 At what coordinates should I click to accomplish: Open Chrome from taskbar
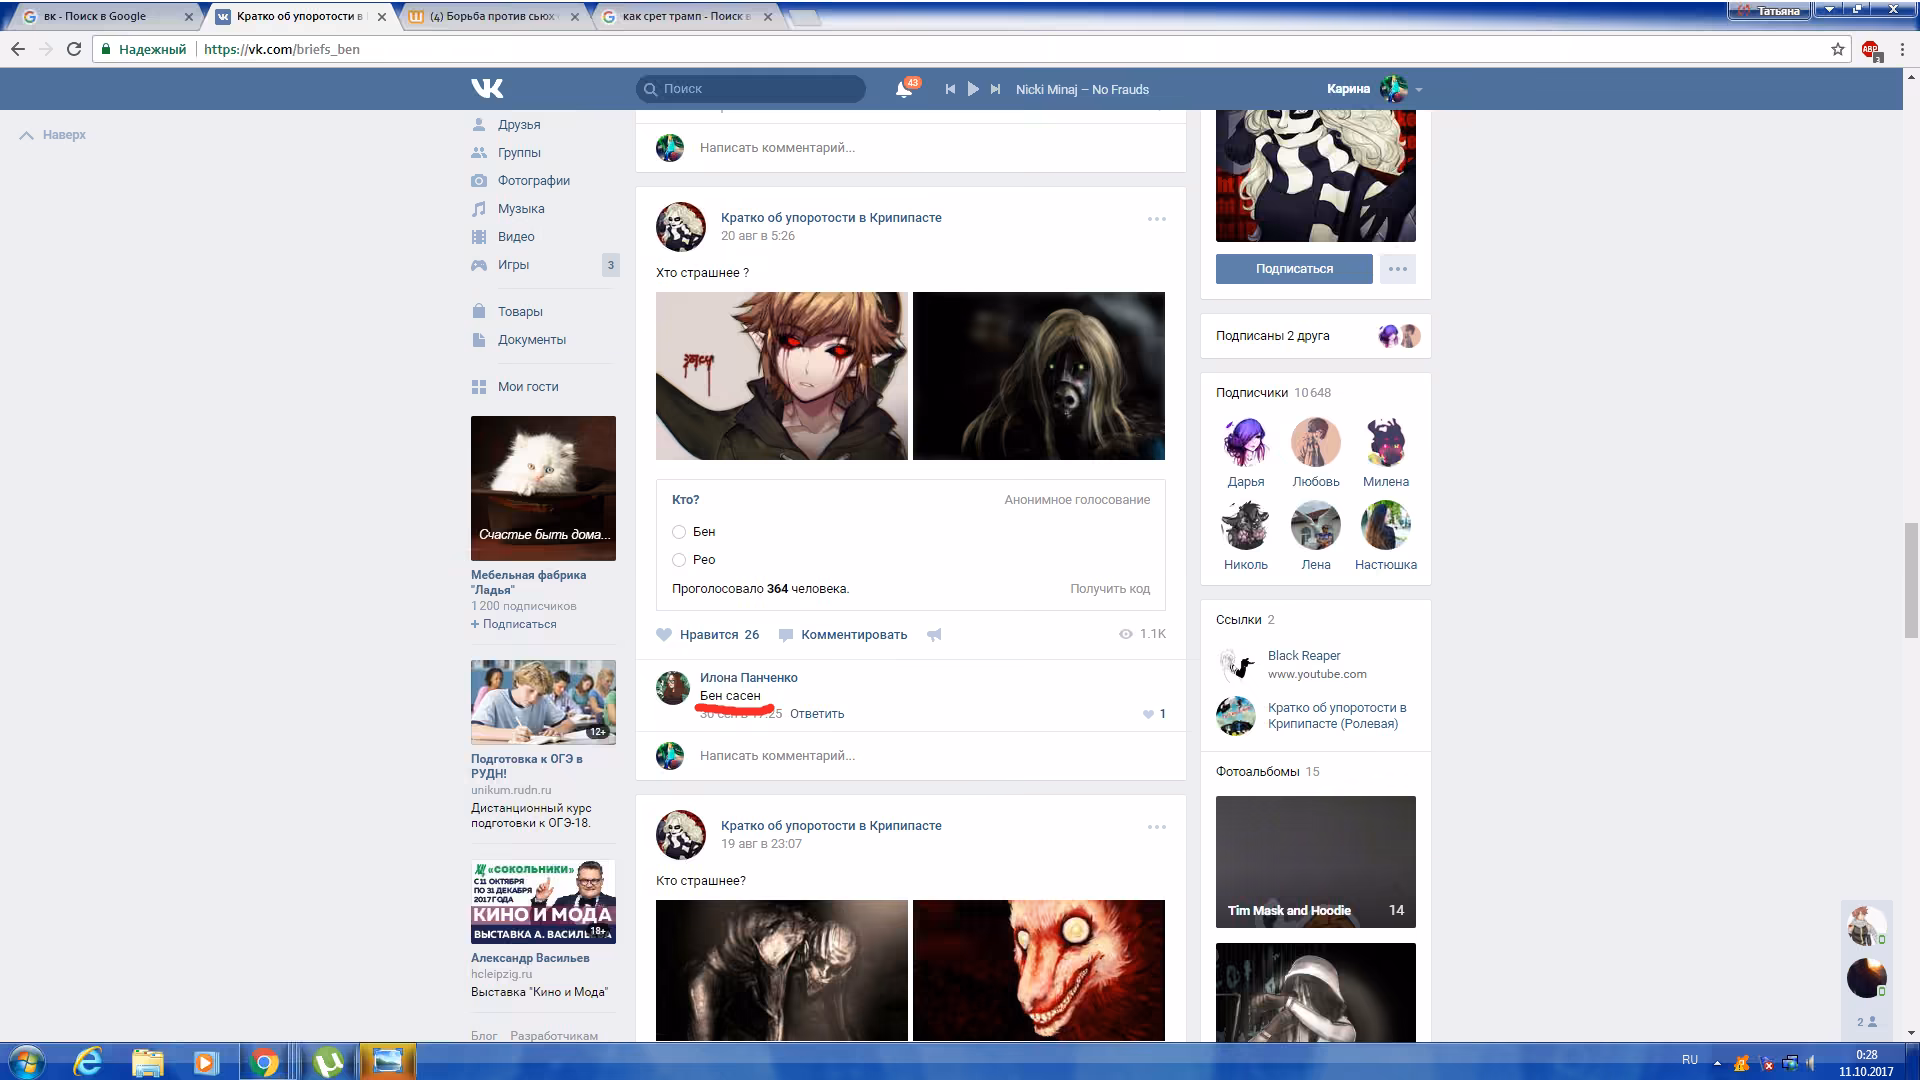[265, 1061]
